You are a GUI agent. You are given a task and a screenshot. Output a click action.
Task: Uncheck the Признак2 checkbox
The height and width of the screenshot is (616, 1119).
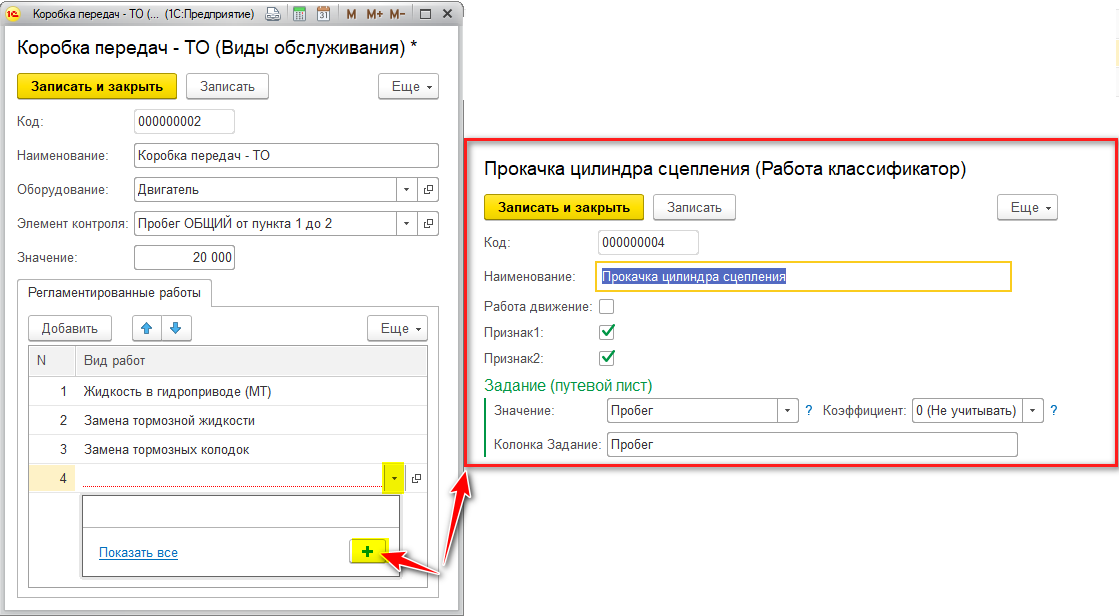[606, 357]
